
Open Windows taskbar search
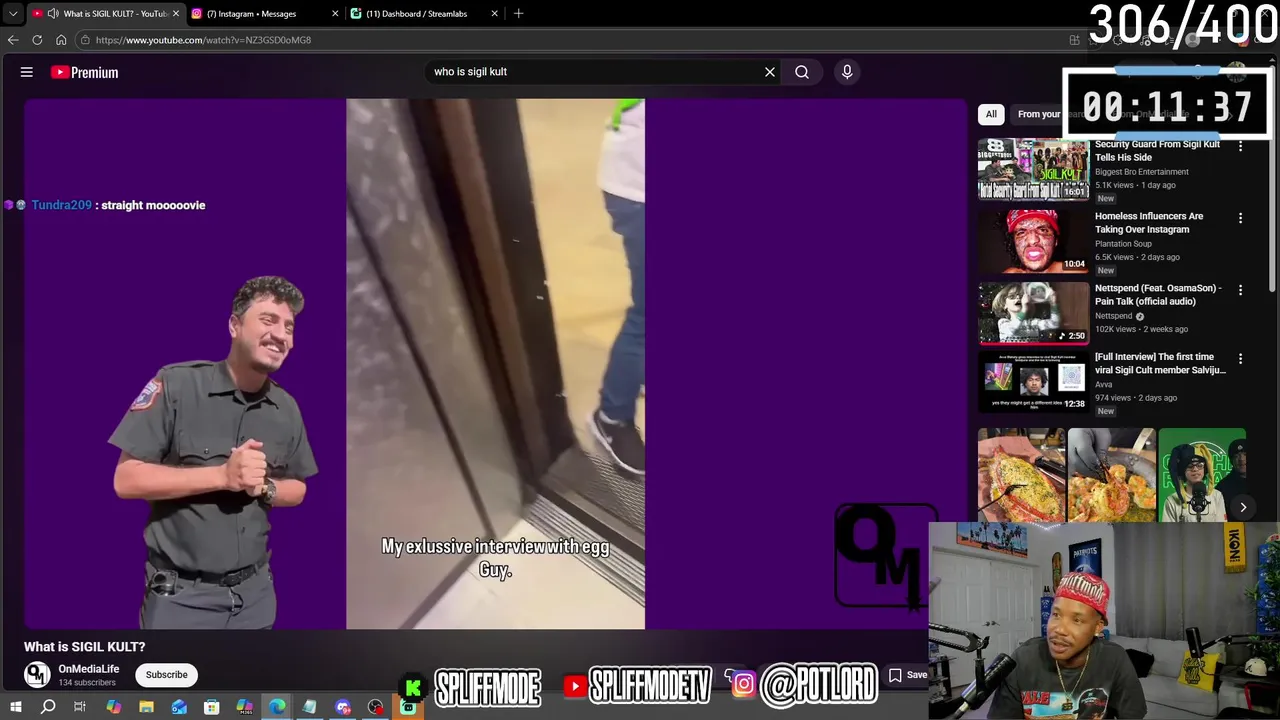click(48, 707)
